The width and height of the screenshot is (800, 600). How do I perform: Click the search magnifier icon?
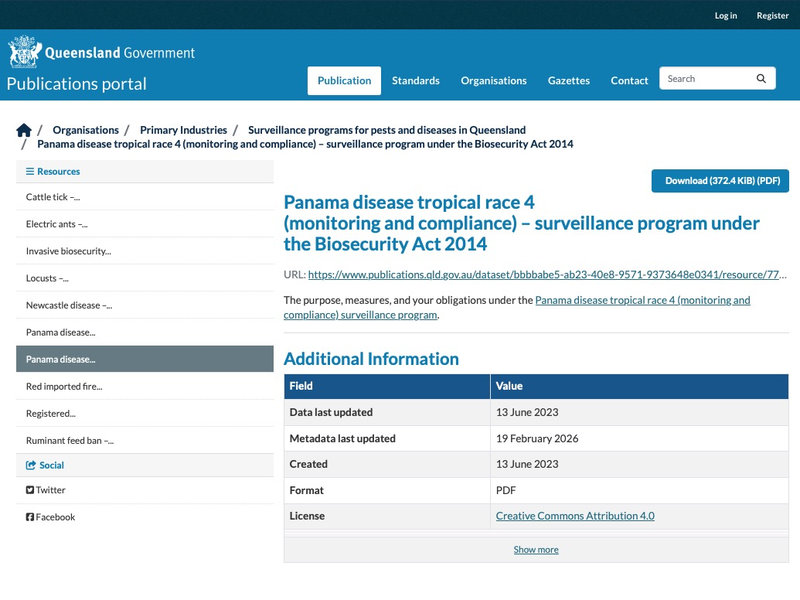(761, 79)
